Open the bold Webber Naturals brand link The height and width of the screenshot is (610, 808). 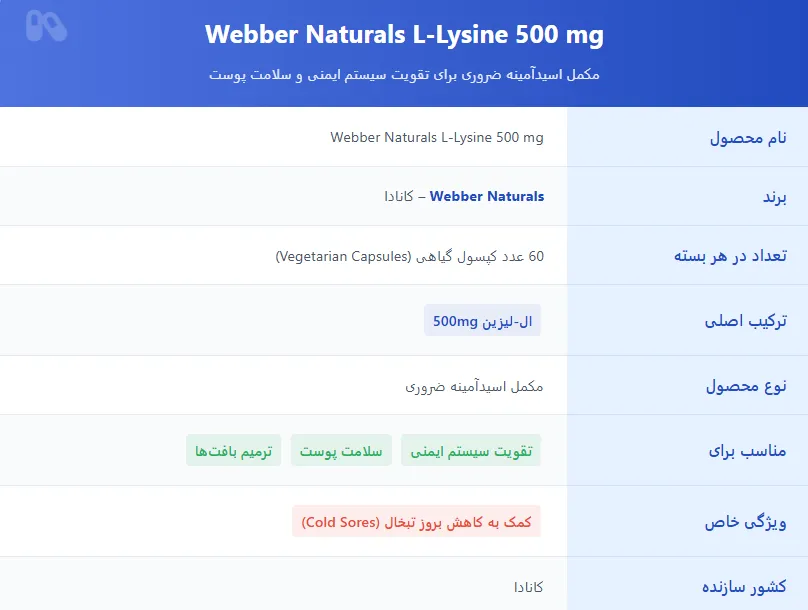click(x=486, y=196)
